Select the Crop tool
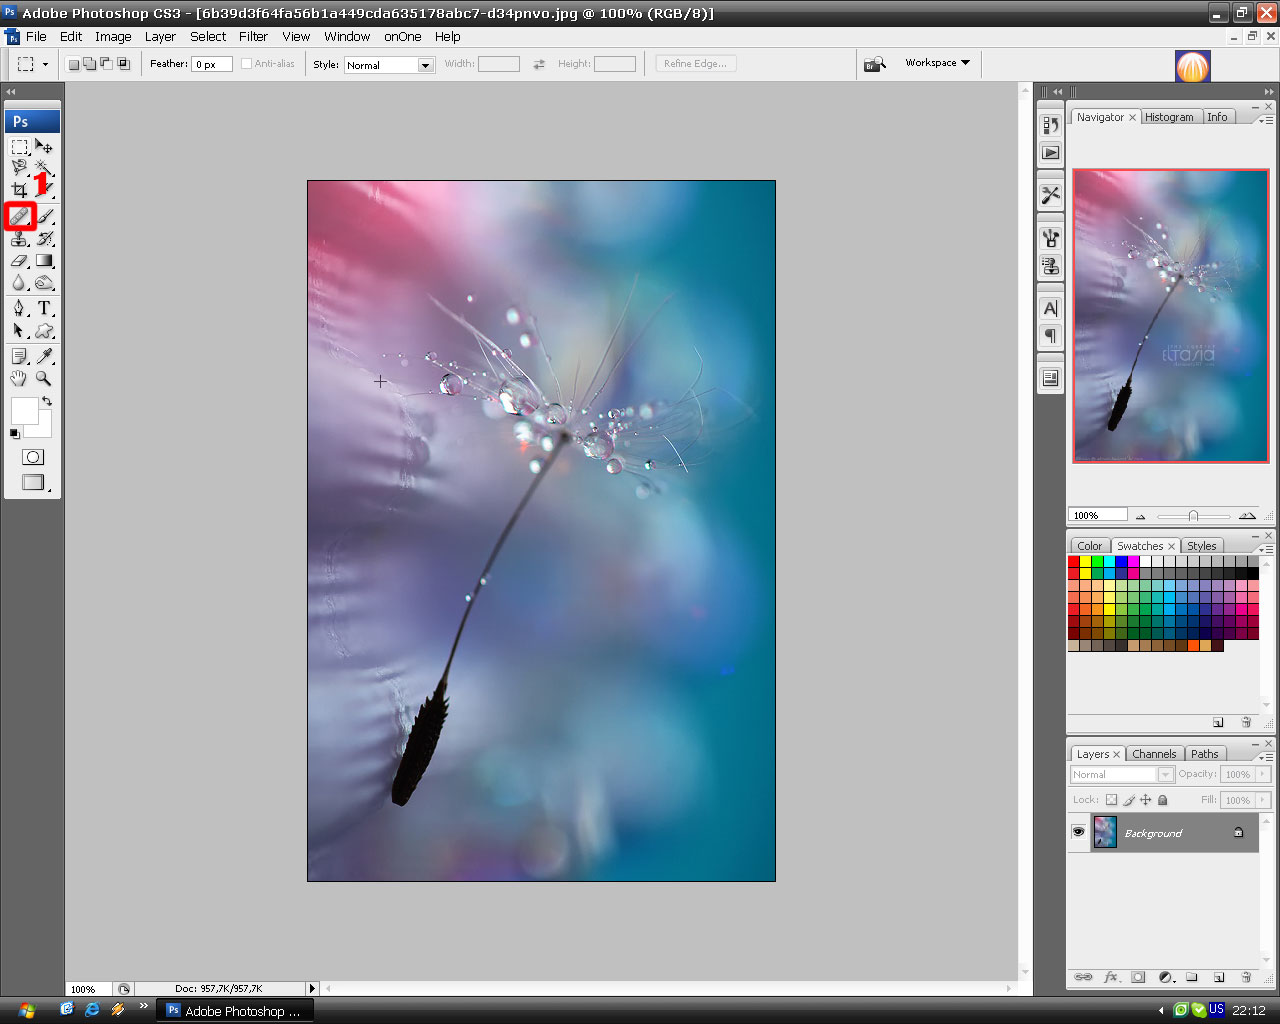The image size is (1280, 1024). (20, 189)
